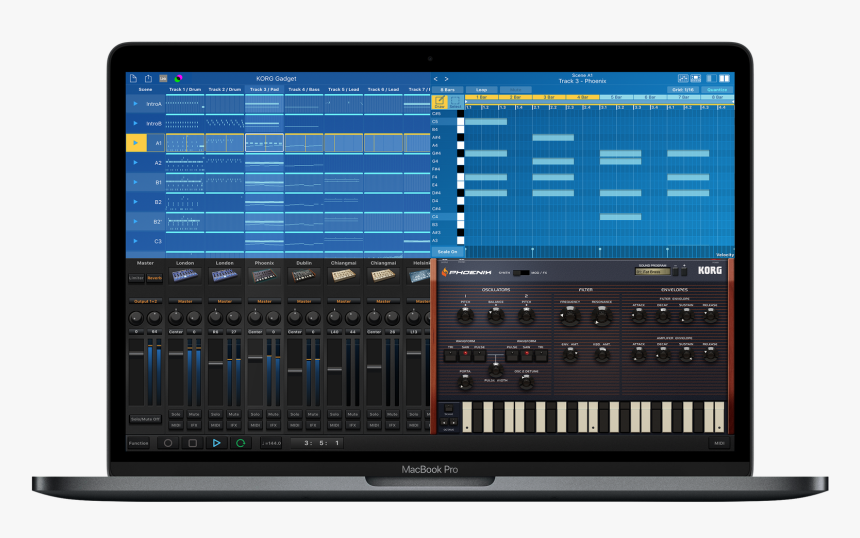
Task: Open the first London gadget thumbnail
Action: coord(185,276)
